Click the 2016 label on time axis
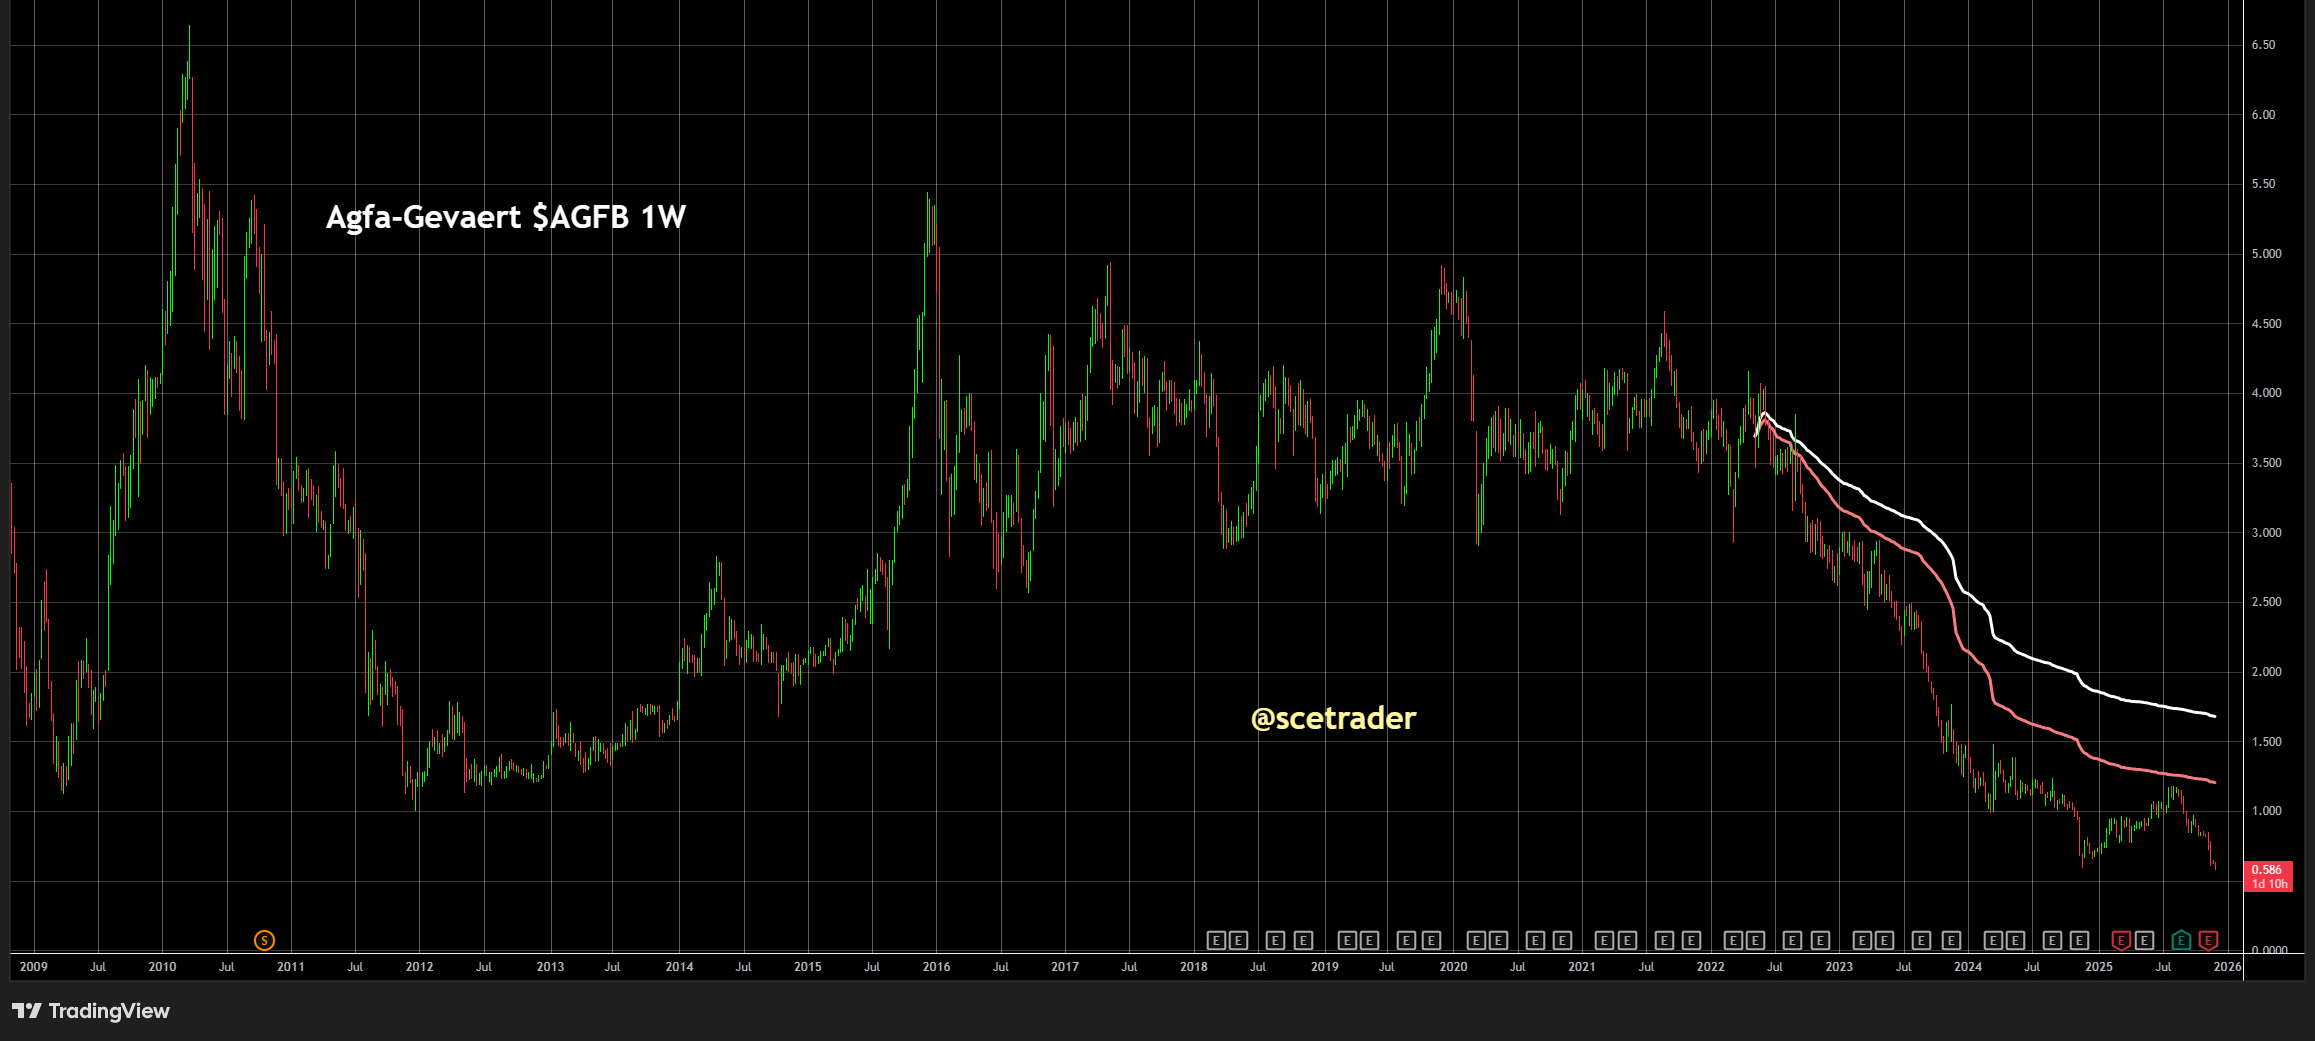The image size is (2315, 1041). [936, 967]
